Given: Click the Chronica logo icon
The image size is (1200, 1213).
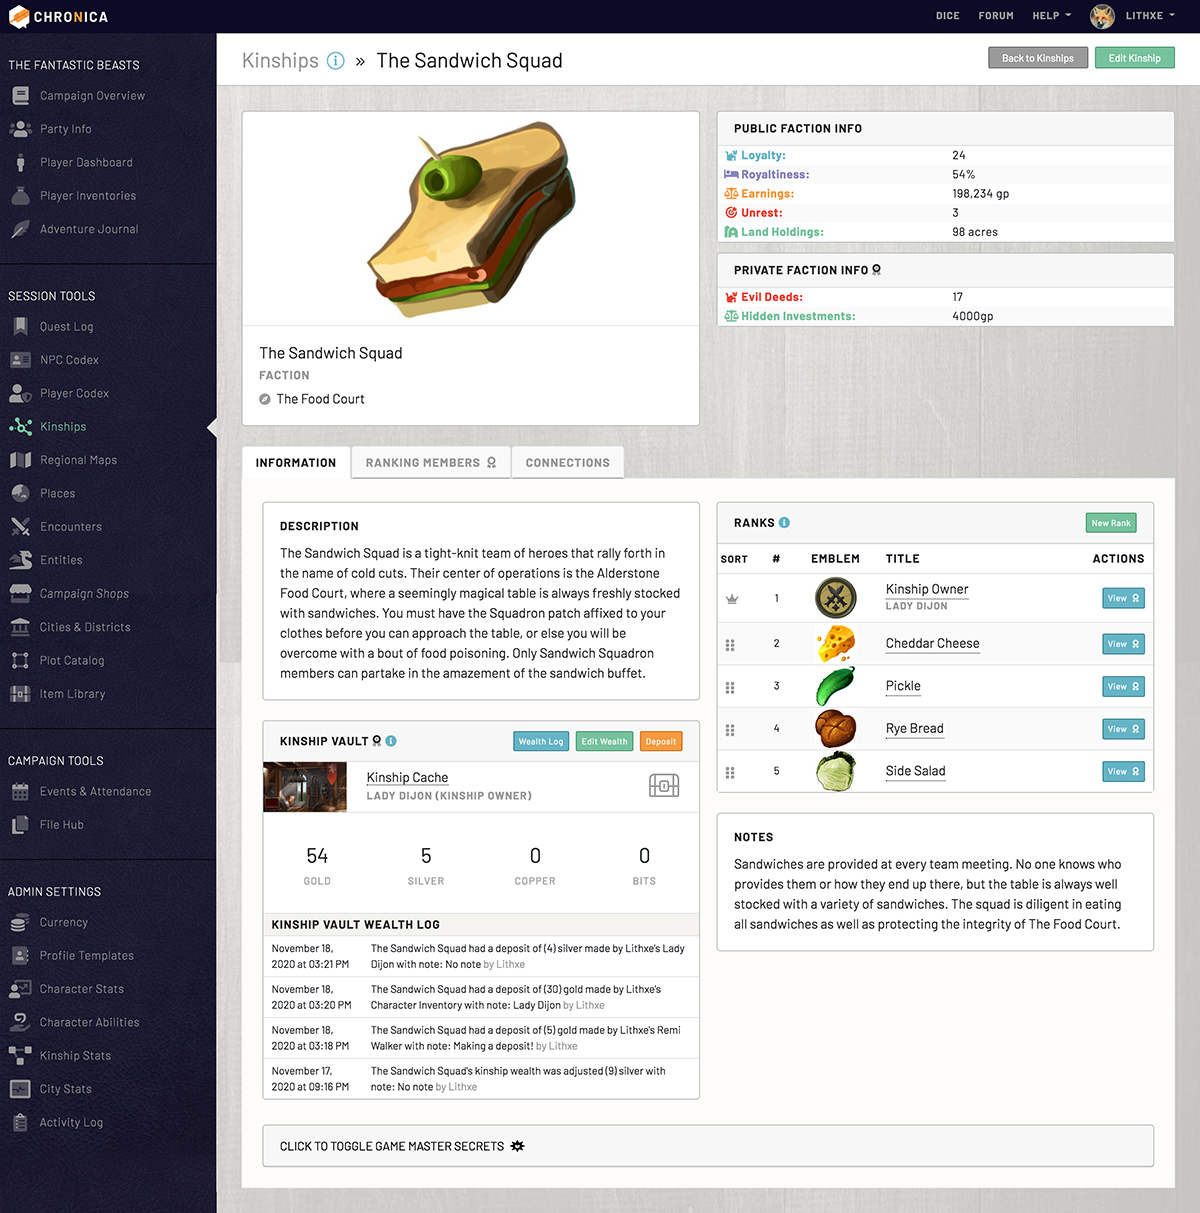Looking at the screenshot, I should (19, 17).
